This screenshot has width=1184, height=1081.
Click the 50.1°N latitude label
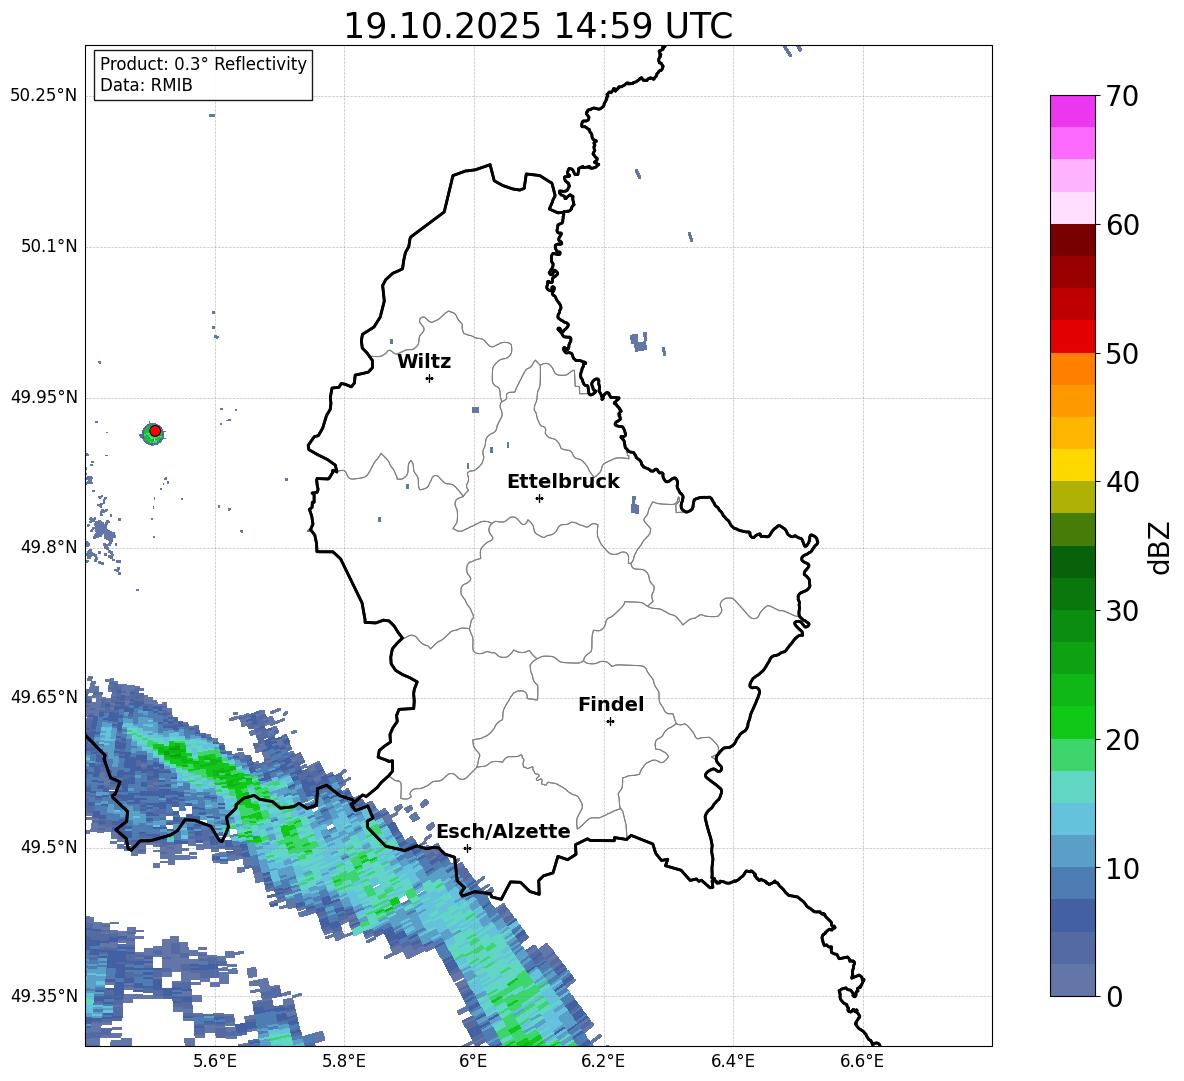click(49, 246)
